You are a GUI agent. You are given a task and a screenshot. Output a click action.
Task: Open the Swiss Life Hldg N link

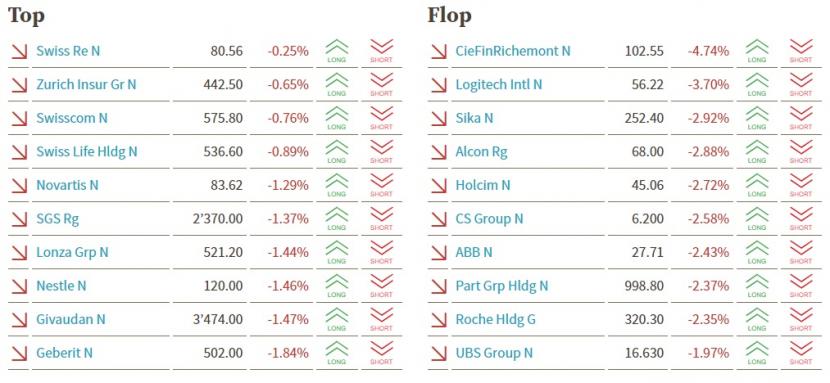coord(87,152)
